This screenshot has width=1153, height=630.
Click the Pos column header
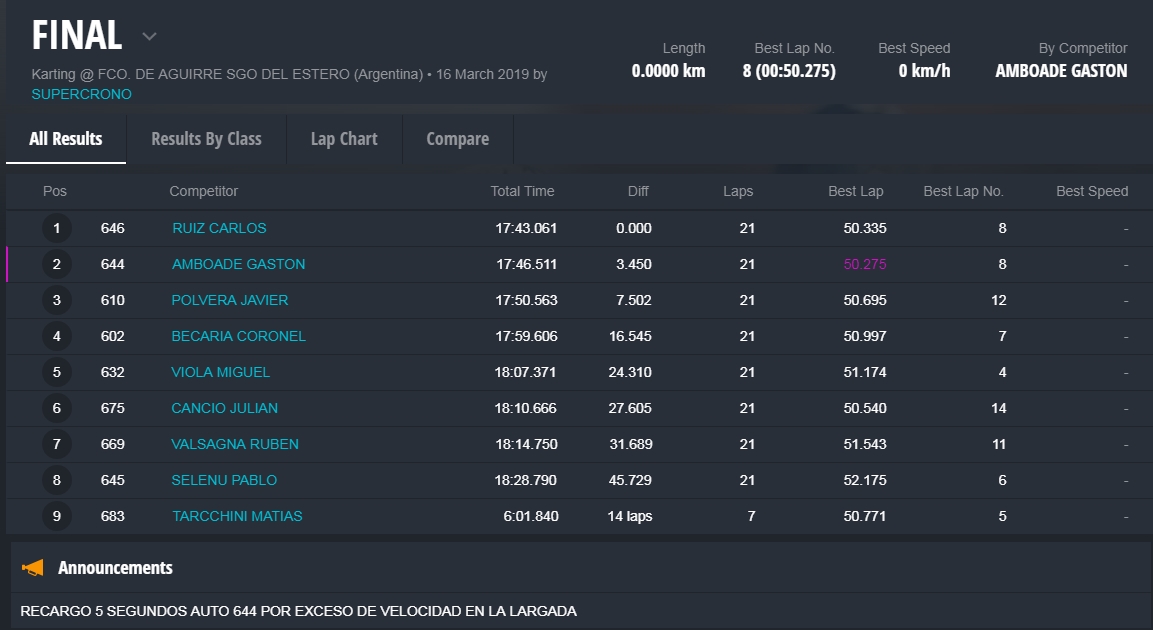point(55,191)
